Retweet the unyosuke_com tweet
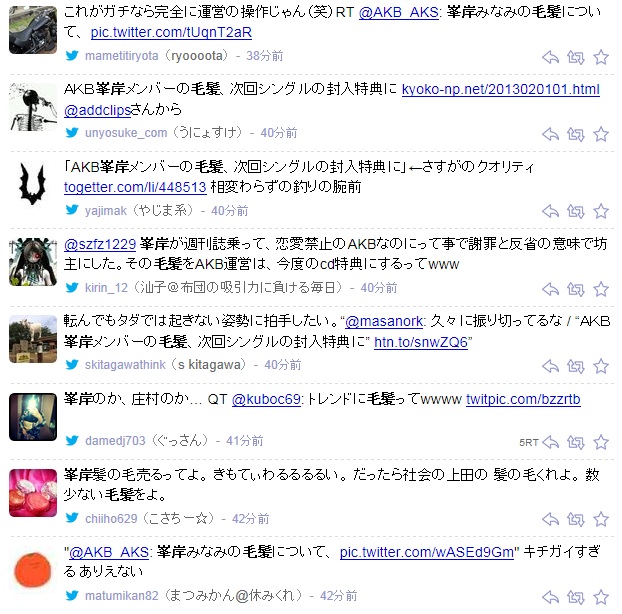This screenshot has height=614, width=622. 576,134
